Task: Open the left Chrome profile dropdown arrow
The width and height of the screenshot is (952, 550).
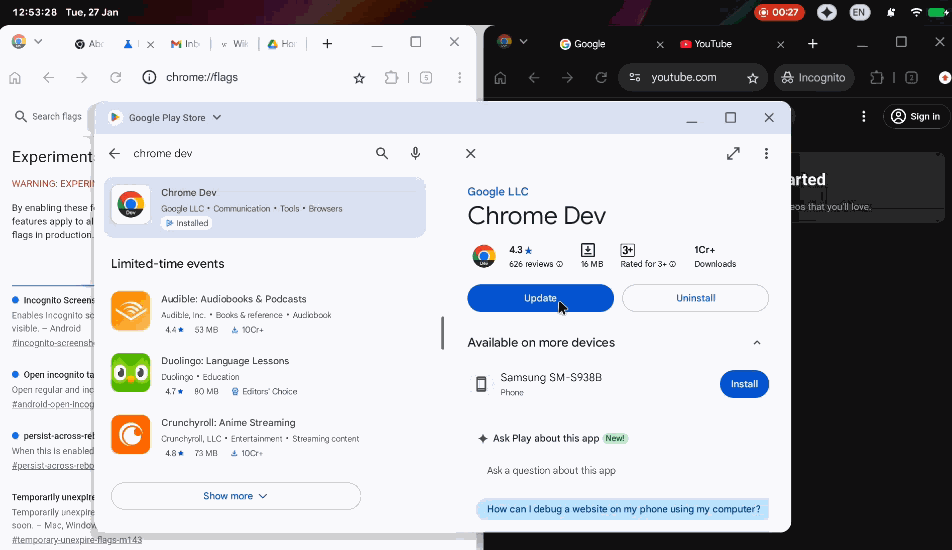Action: pyautogui.click(x=38, y=42)
